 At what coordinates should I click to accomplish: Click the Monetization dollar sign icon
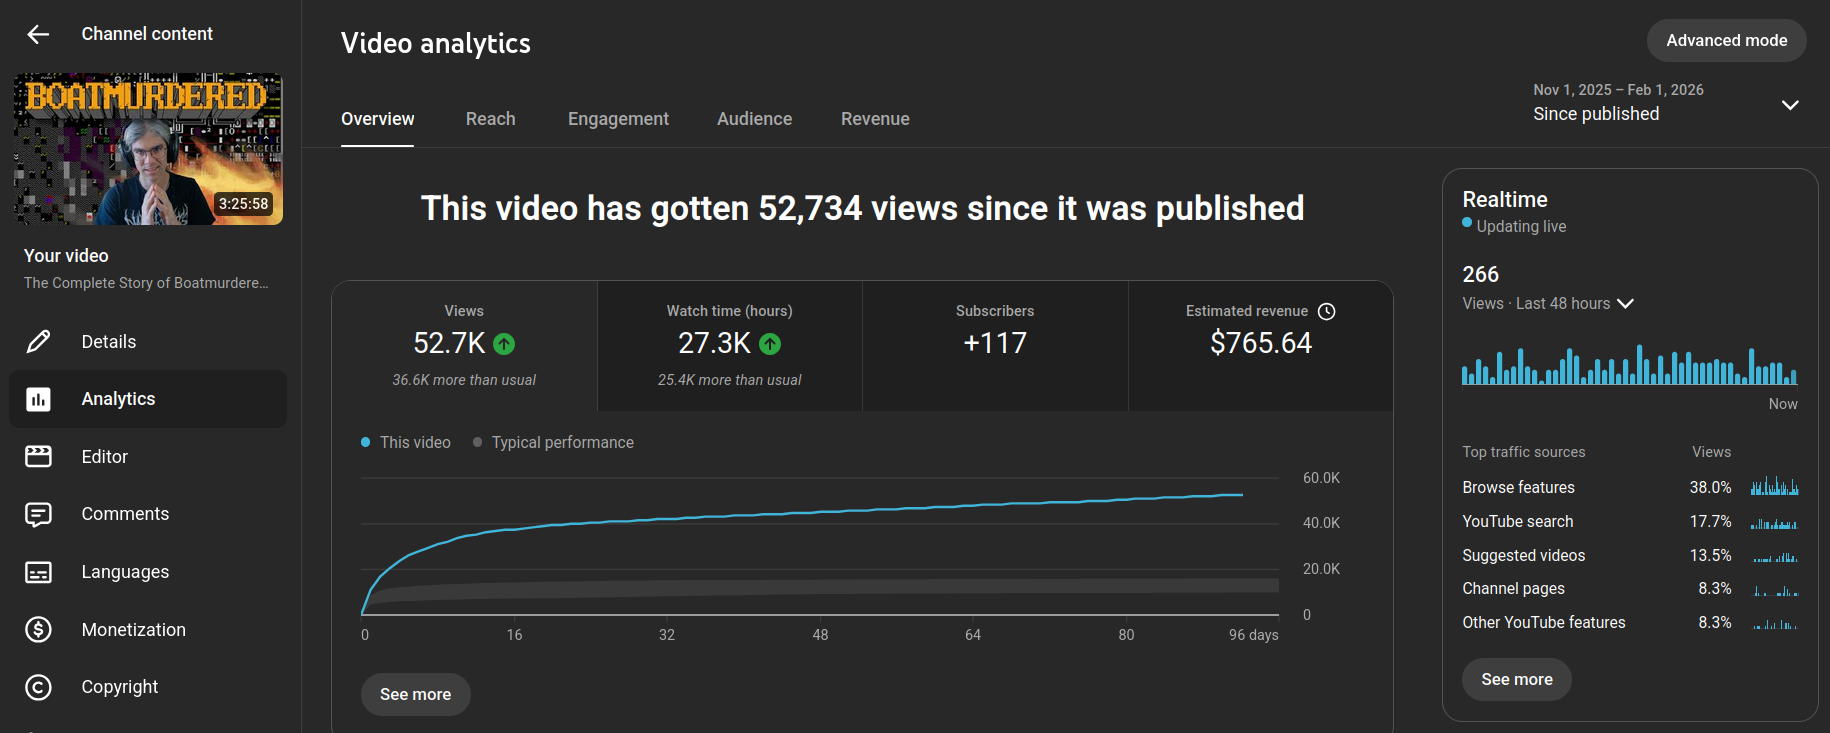[x=38, y=630]
